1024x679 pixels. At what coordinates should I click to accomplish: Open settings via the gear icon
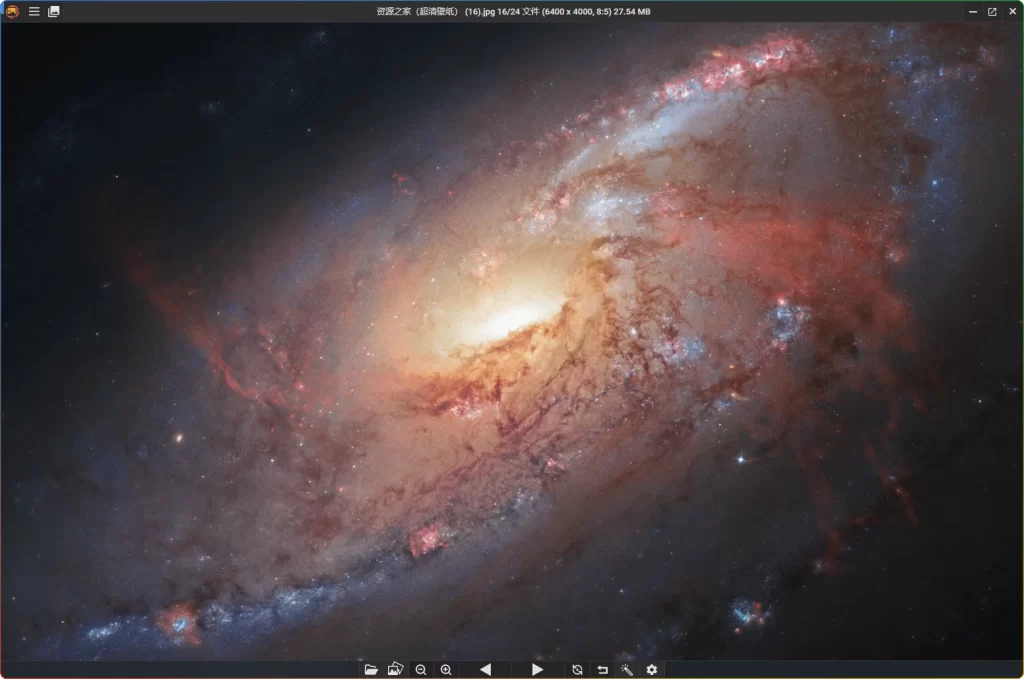pyautogui.click(x=652, y=669)
